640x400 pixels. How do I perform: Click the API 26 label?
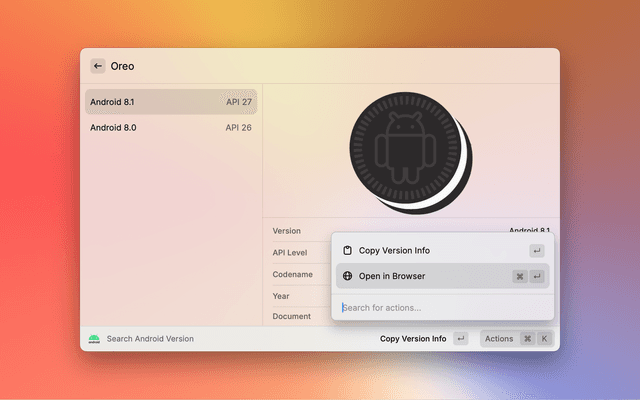[x=238, y=128]
